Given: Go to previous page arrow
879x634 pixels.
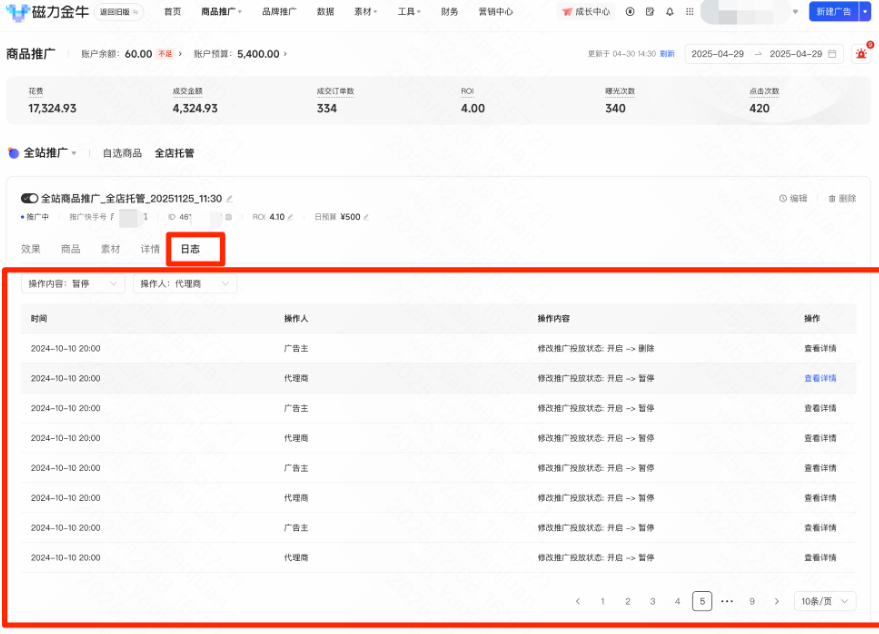Looking at the screenshot, I should click(x=578, y=601).
